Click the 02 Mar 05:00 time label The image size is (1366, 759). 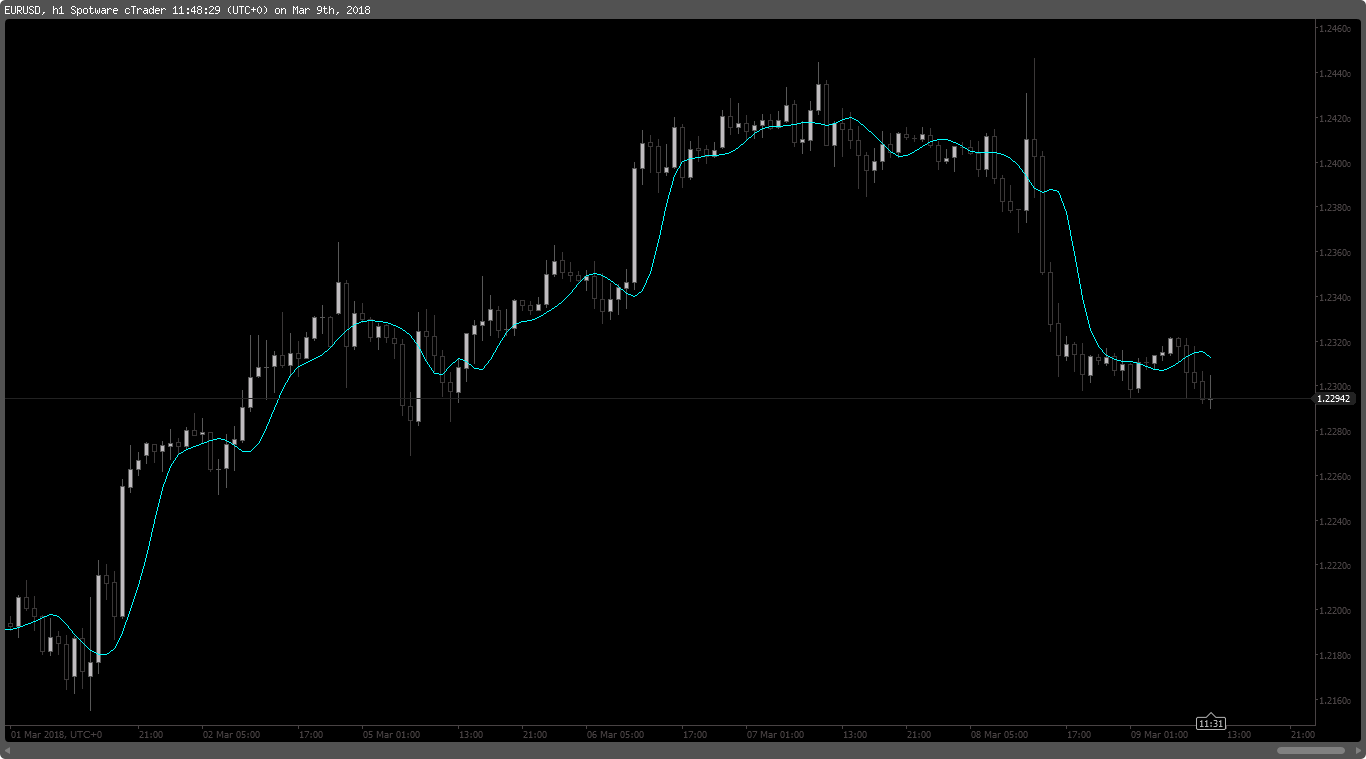[x=231, y=735]
